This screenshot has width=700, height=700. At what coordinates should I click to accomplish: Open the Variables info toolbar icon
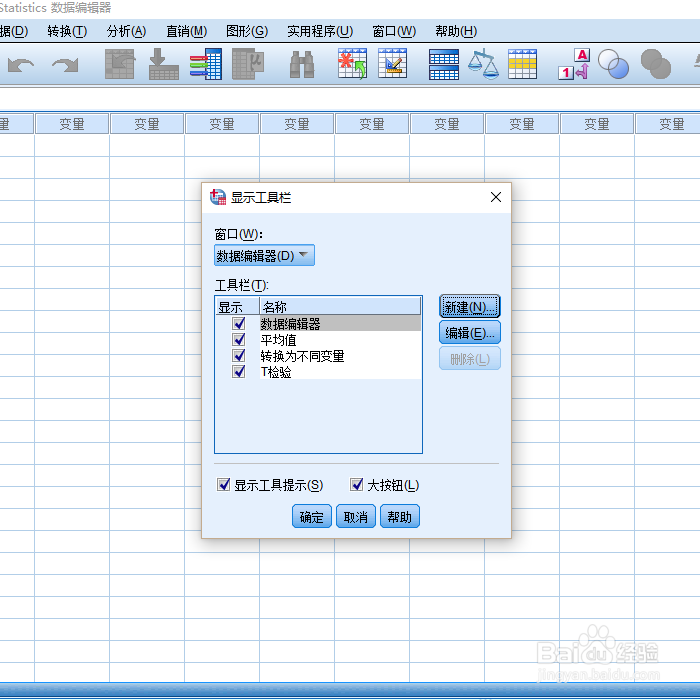pyautogui.click(x=206, y=64)
